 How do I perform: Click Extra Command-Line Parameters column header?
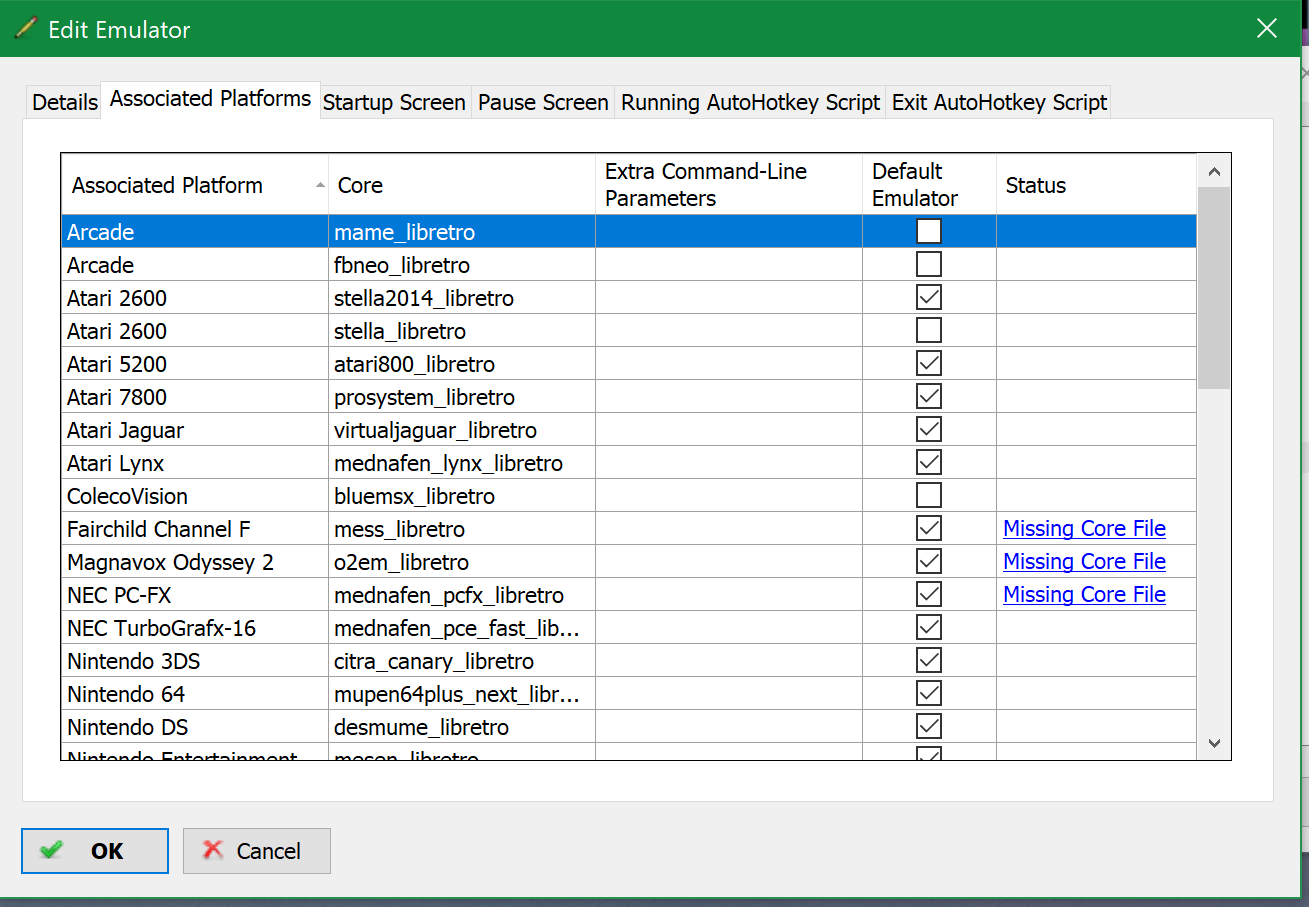click(729, 185)
